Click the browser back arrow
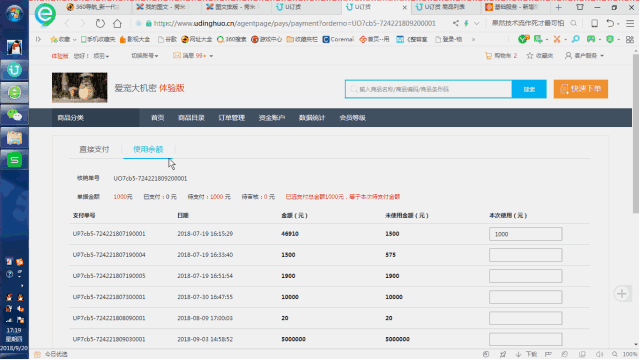Image resolution: width=640 pixels, height=360 pixels. pyautogui.click(x=67, y=23)
